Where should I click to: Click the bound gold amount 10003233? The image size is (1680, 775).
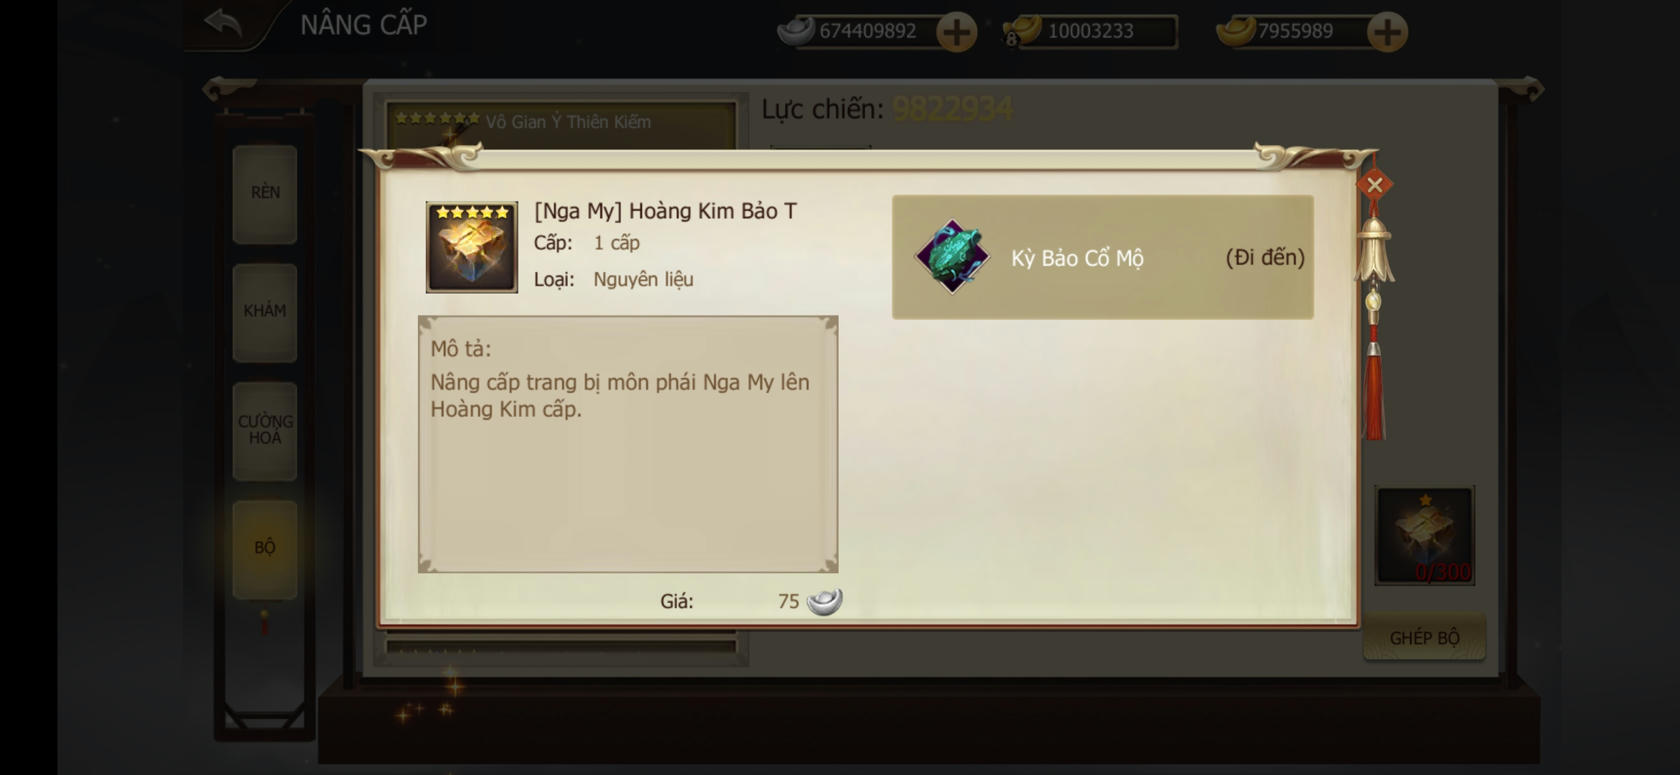click(1091, 31)
